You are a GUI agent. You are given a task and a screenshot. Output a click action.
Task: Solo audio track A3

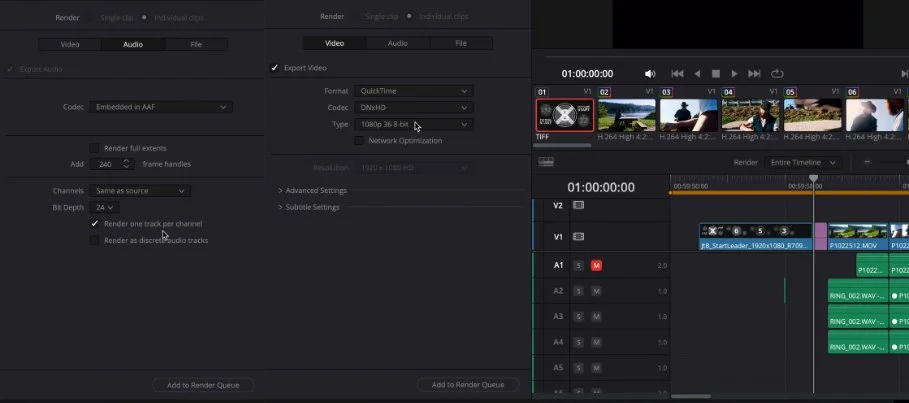click(x=578, y=317)
